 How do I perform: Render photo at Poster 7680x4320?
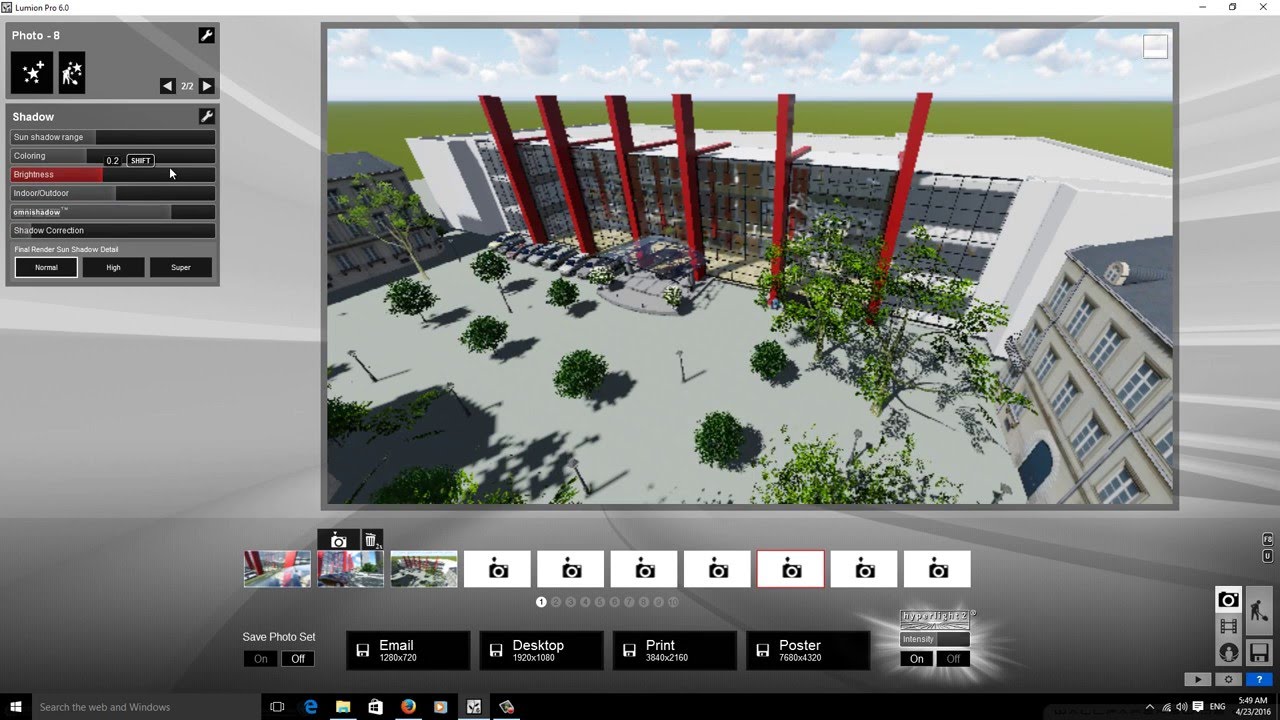tap(808, 650)
